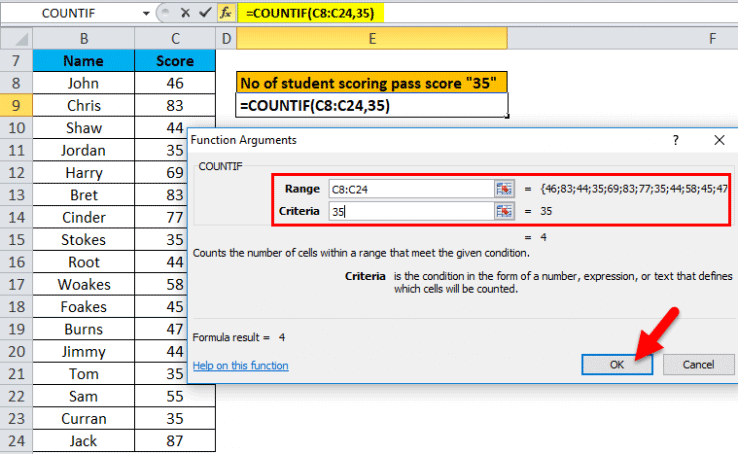This screenshot has width=738, height=454.
Task: Select column B header
Action: click(84, 39)
